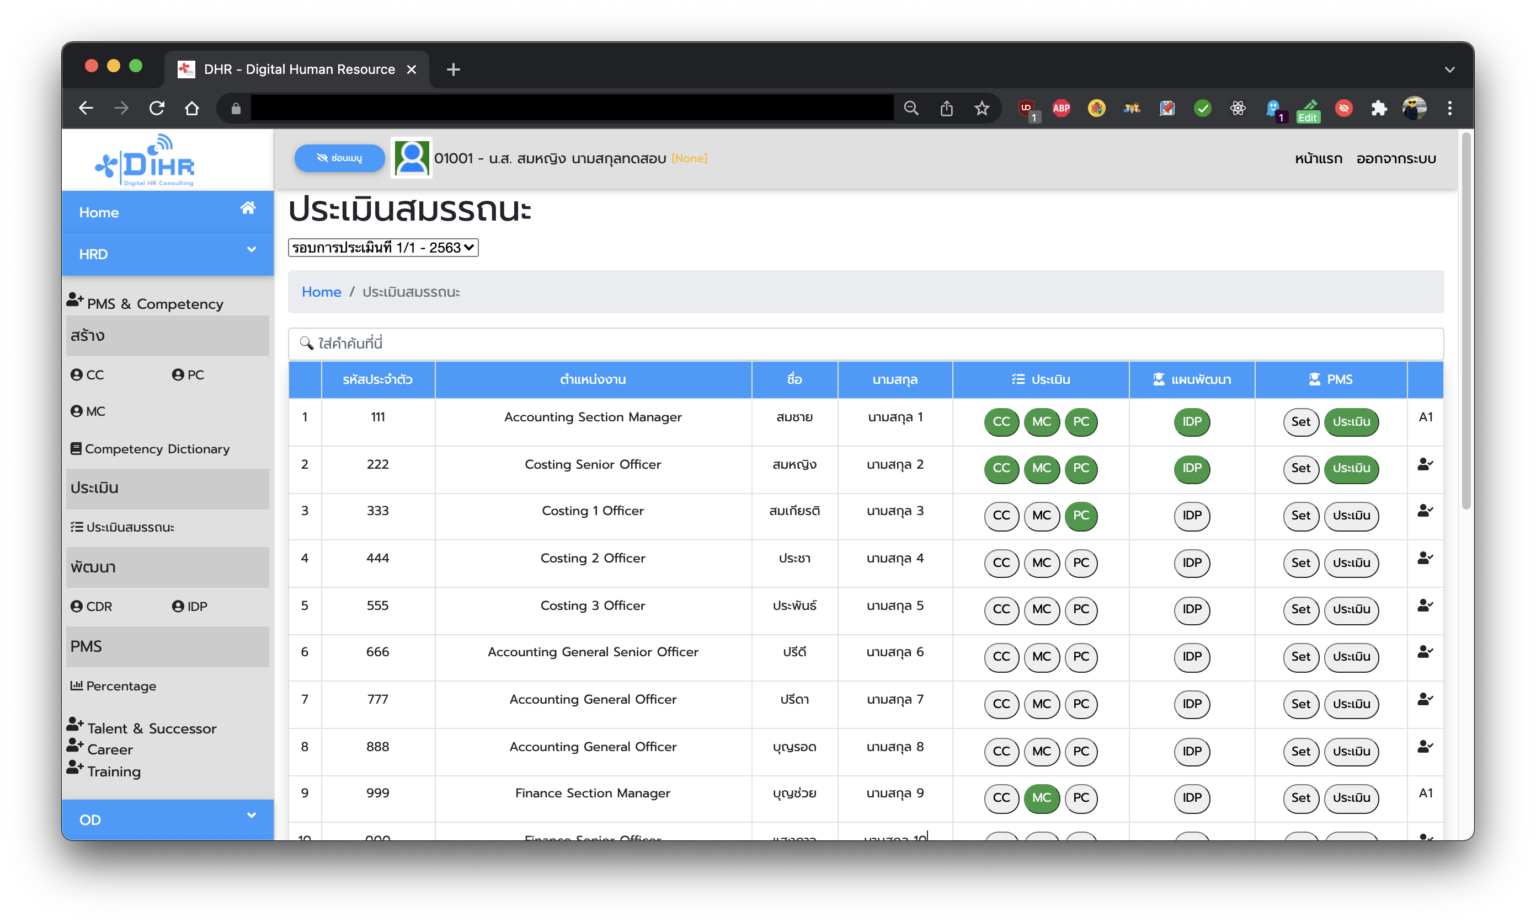Click the user-check icon in row 2
Screen dimensions: 1536x922
tap(1425, 464)
